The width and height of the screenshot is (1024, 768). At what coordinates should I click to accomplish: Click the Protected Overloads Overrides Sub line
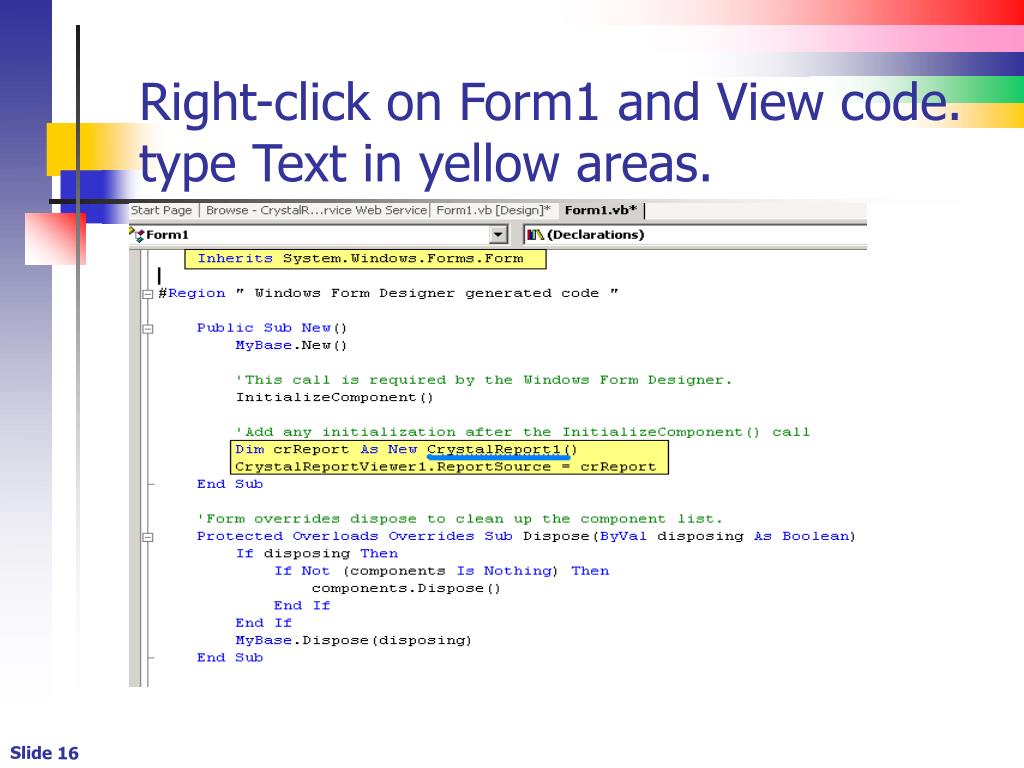[x=526, y=536]
